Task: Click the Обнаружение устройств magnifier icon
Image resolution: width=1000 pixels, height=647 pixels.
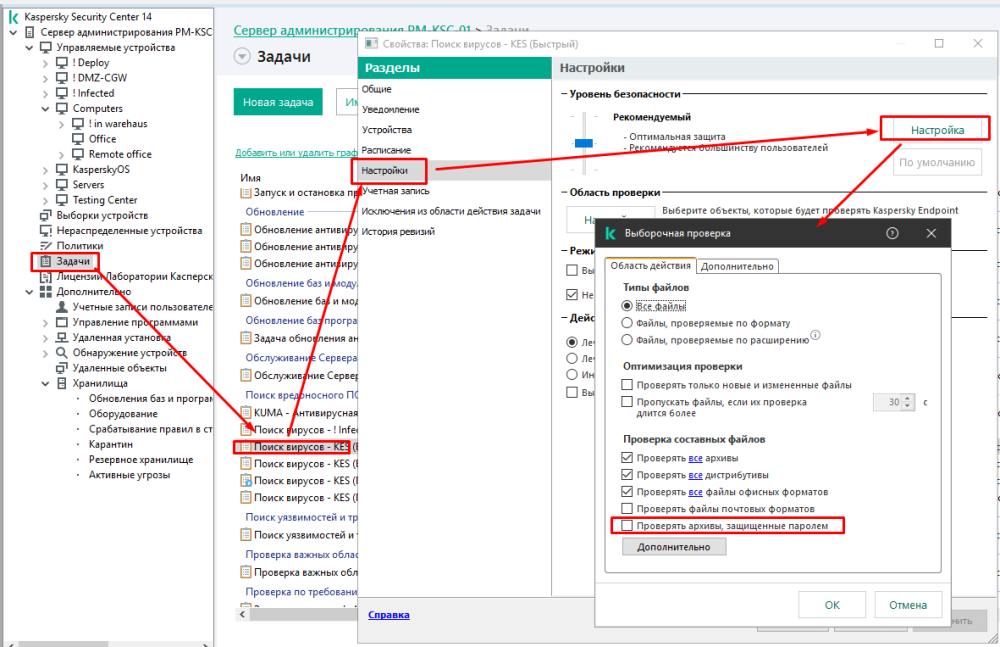Action: click(62, 353)
